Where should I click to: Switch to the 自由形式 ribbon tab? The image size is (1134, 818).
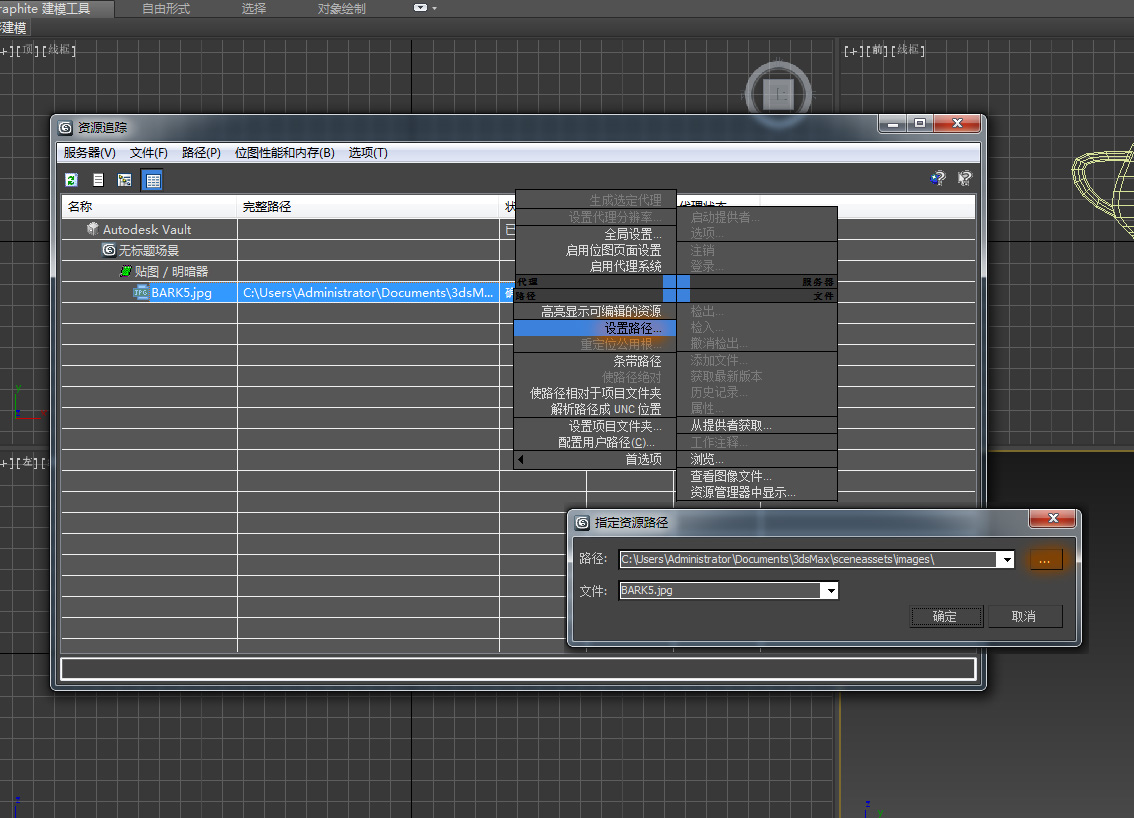[x=166, y=9]
